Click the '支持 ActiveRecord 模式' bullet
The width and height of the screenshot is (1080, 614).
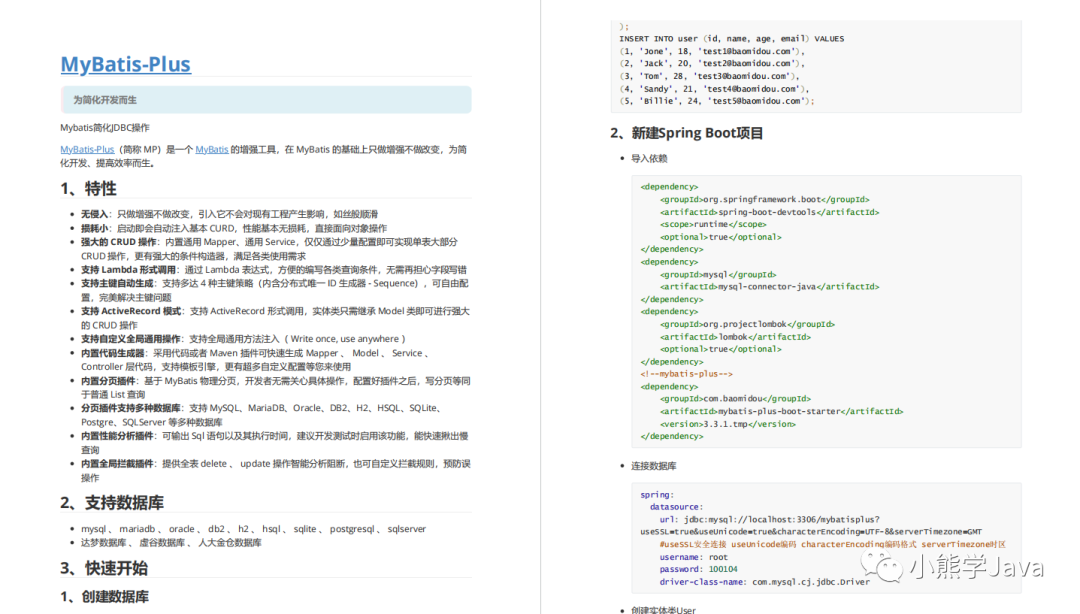coord(276,318)
